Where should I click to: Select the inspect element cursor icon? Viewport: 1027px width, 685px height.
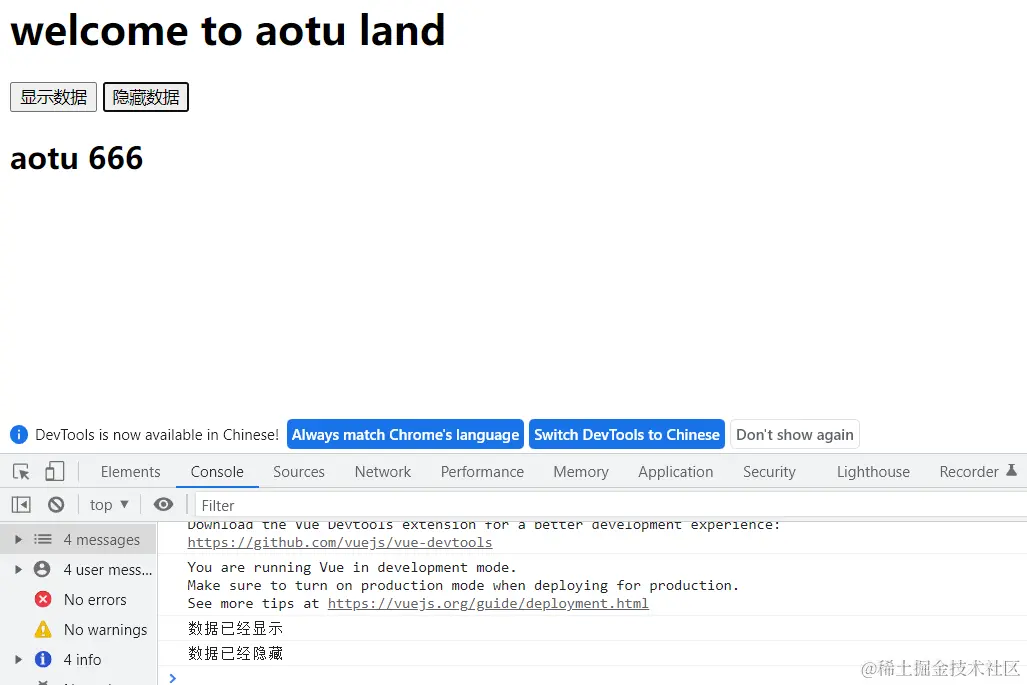pyautogui.click(x=21, y=472)
